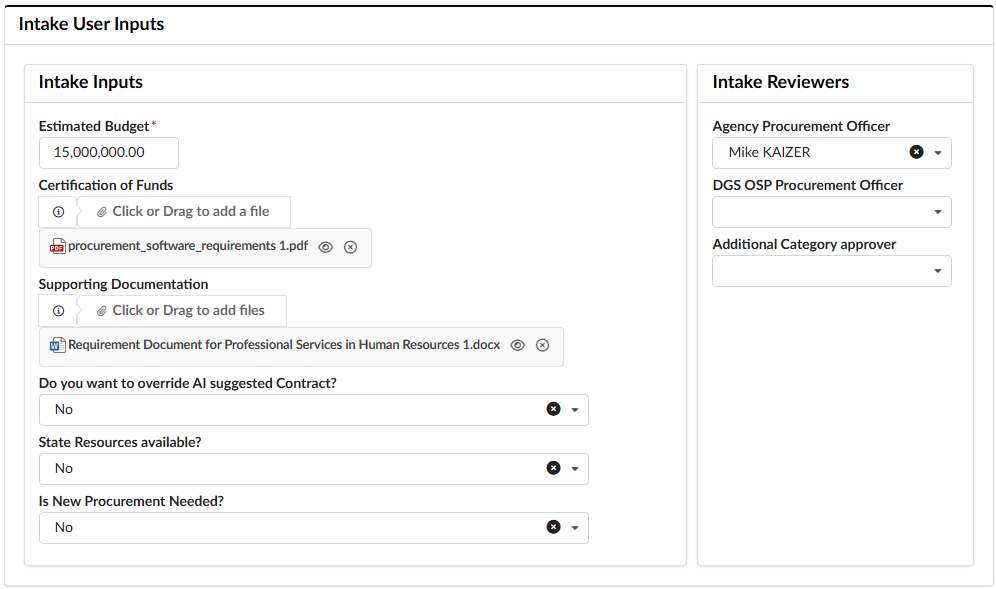996x589 pixels.
Task: Remove procurement_software_requirements 1.pdf attachment
Action: point(351,247)
